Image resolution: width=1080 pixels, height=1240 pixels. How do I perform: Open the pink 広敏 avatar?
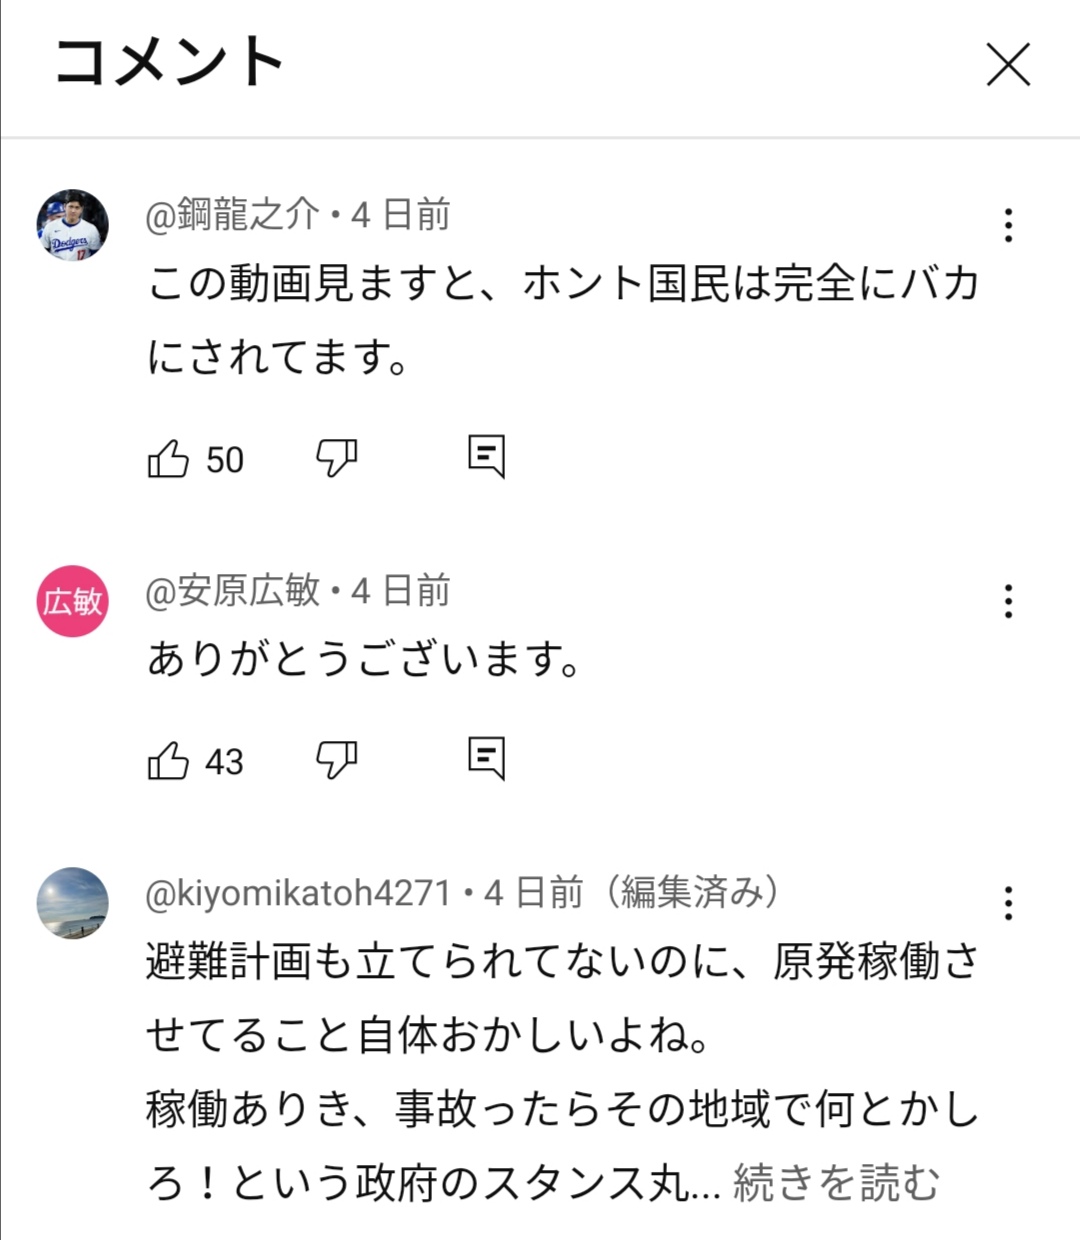click(73, 601)
